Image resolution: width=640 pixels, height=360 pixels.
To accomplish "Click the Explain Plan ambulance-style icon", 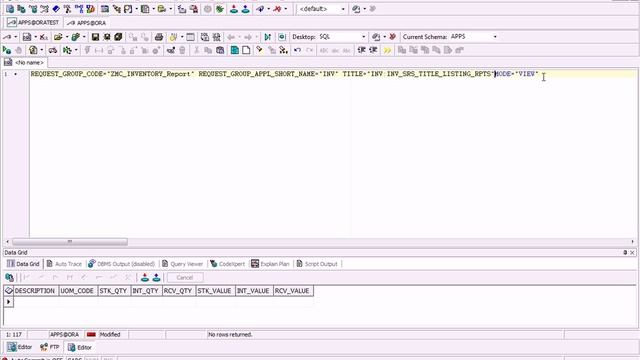I will [53, 50].
